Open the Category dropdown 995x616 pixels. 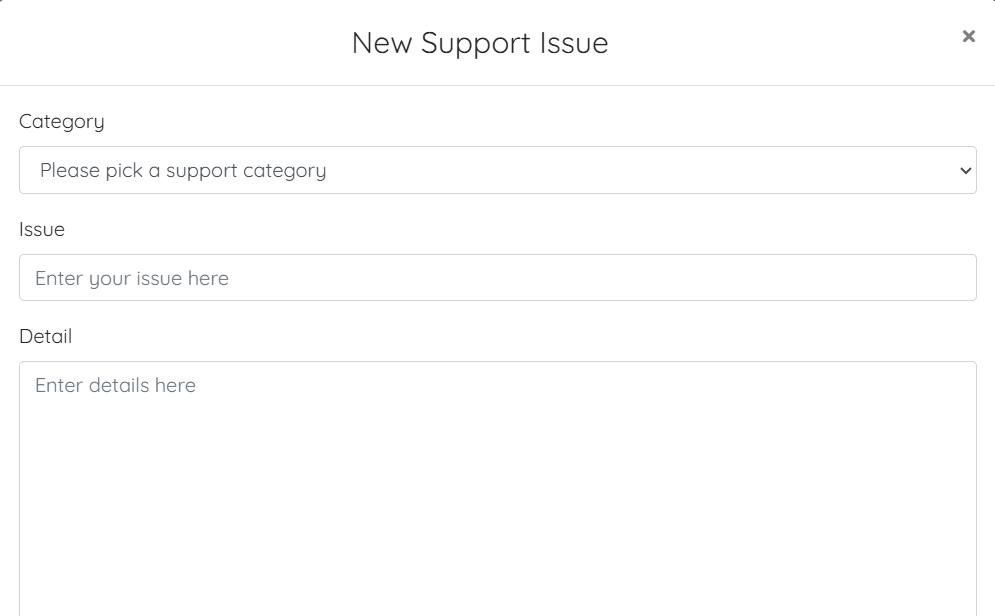497,170
